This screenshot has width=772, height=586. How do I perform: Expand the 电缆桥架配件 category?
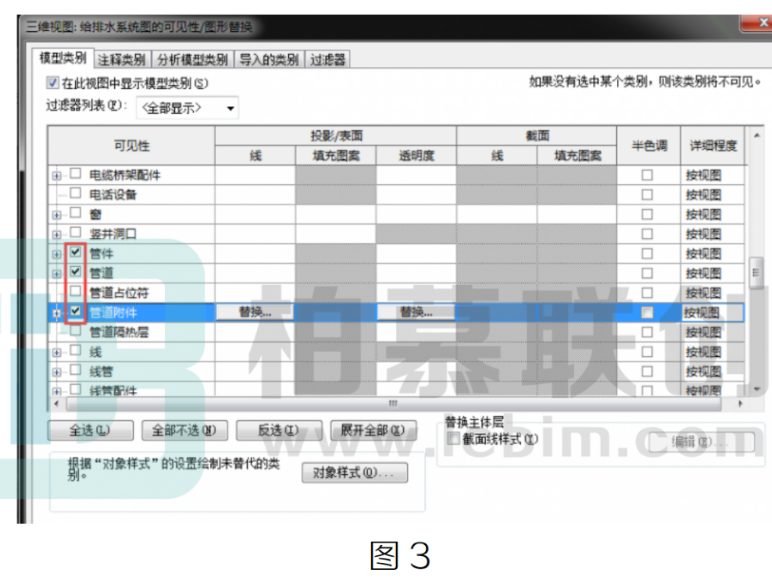[x=57, y=176]
